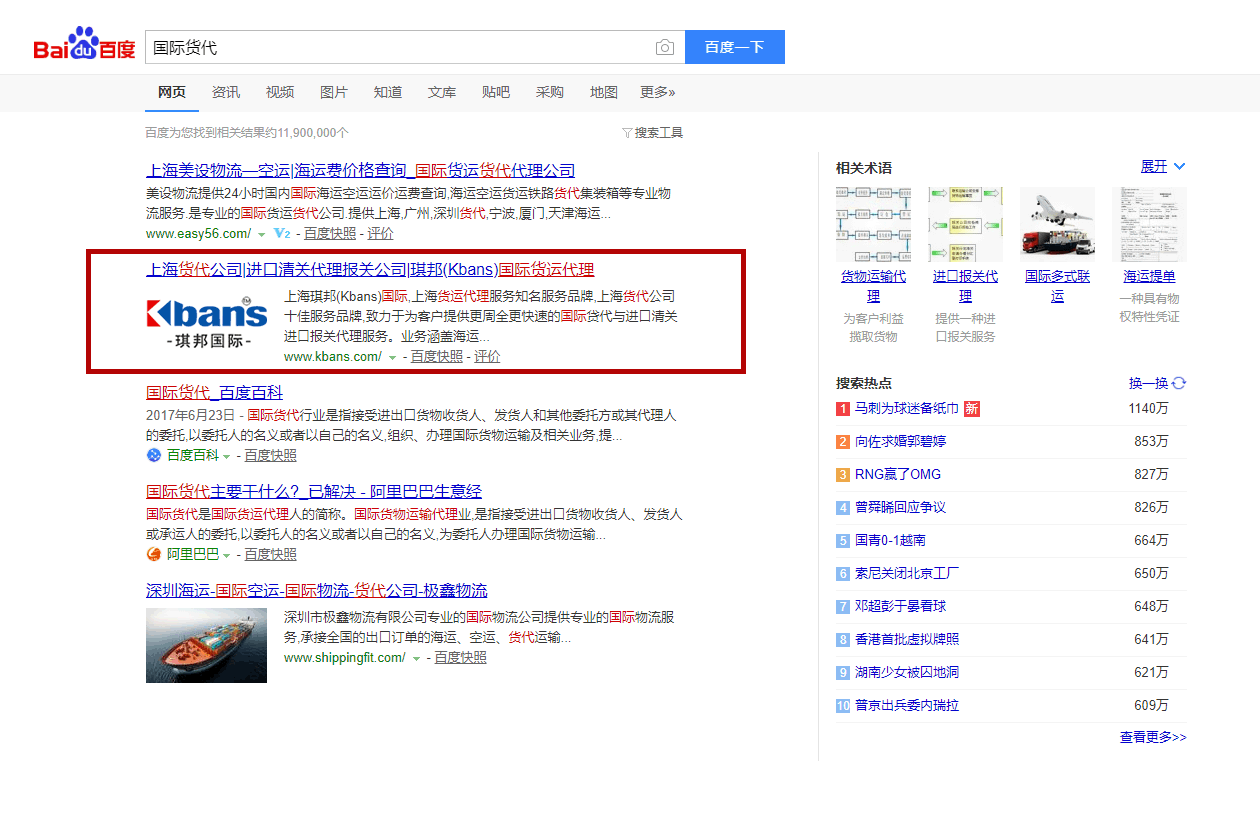This screenshot has height=827, width=1260.
Task: Open 国际货代主要干什么 Alibaba result
Action: point(314,491)
